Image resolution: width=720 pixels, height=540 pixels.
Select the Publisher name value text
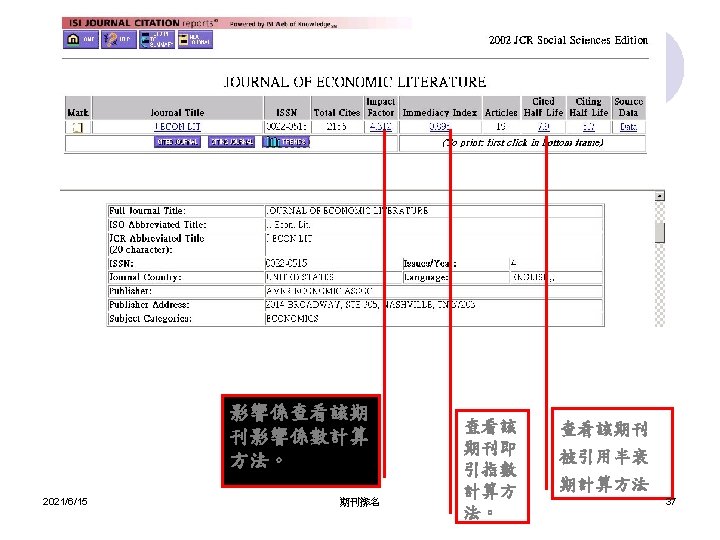[320, 291]
